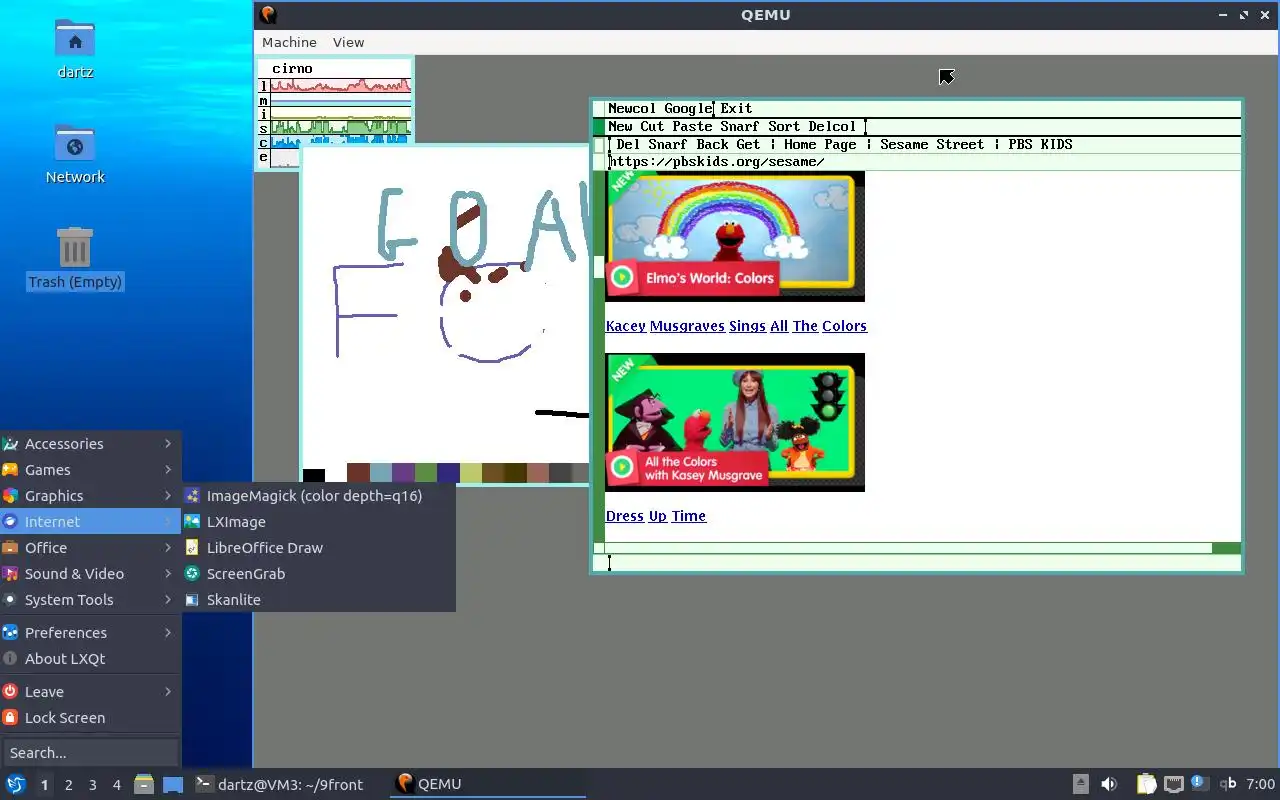Click Exit in the acme top bar

coord(736,108)
